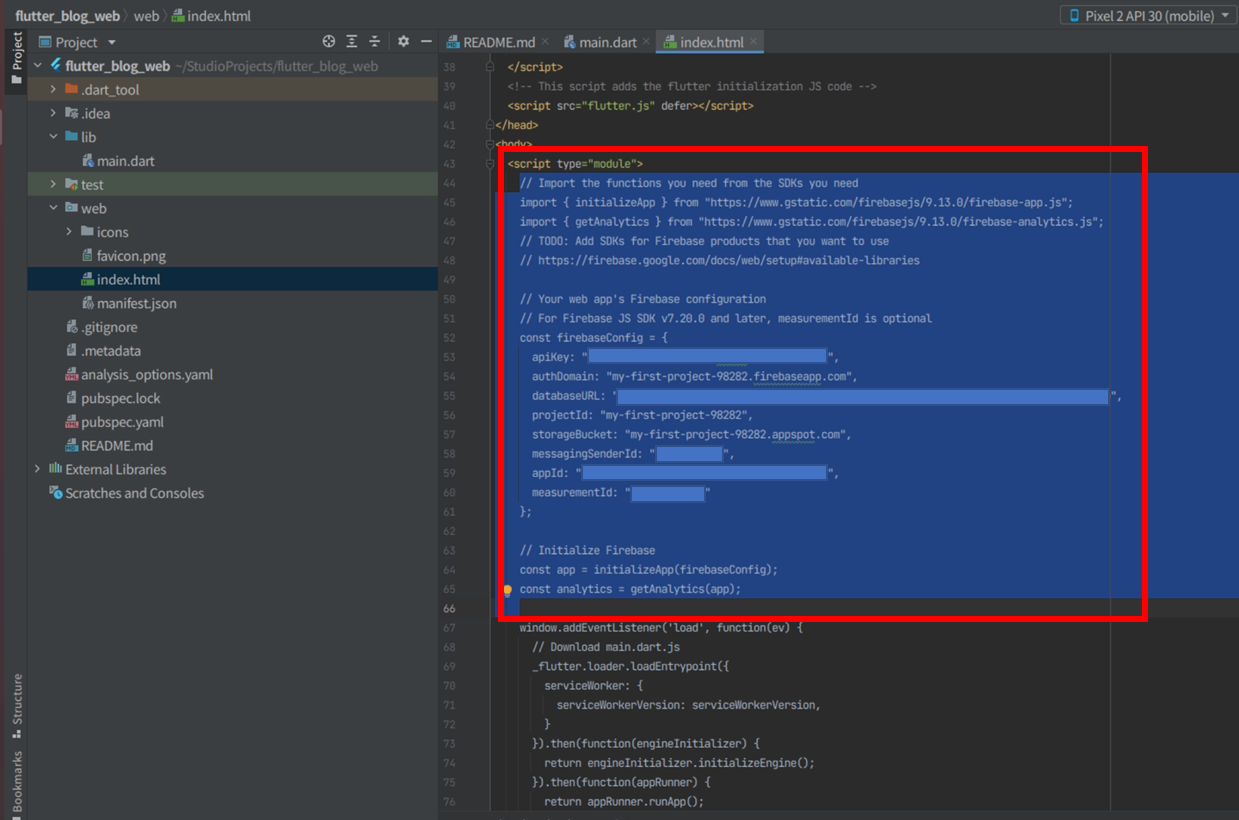The image size is (1239, 820).
Task: Select index.html in the project tree
Action: 128,280
